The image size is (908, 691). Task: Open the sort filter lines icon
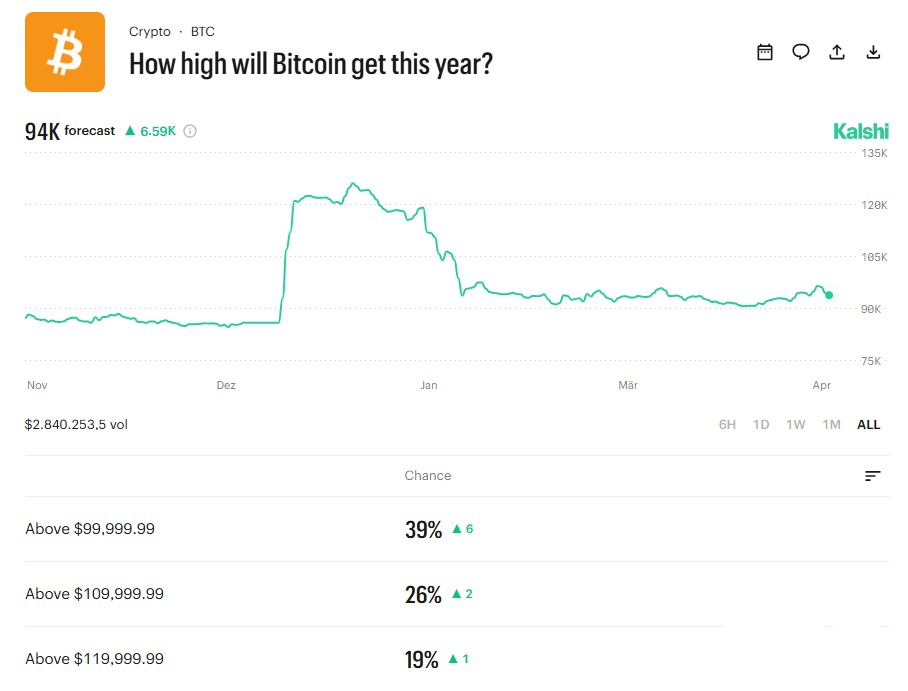coord(873,476)
